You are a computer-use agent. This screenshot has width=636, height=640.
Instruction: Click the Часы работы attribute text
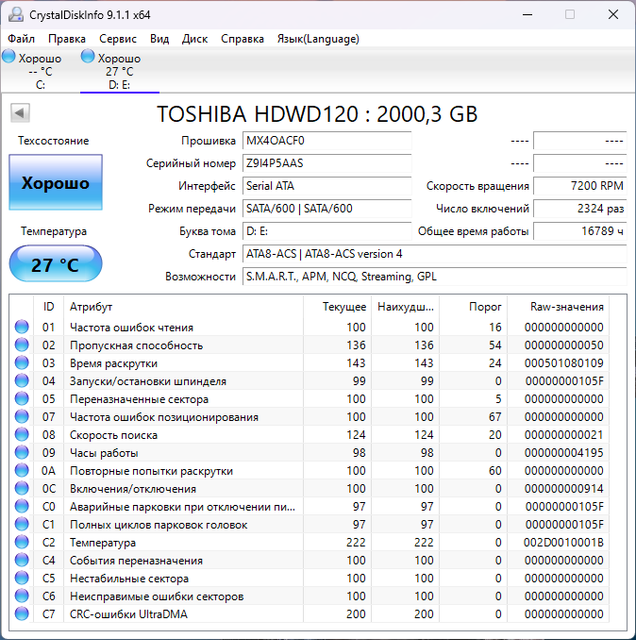pos(104,453)
